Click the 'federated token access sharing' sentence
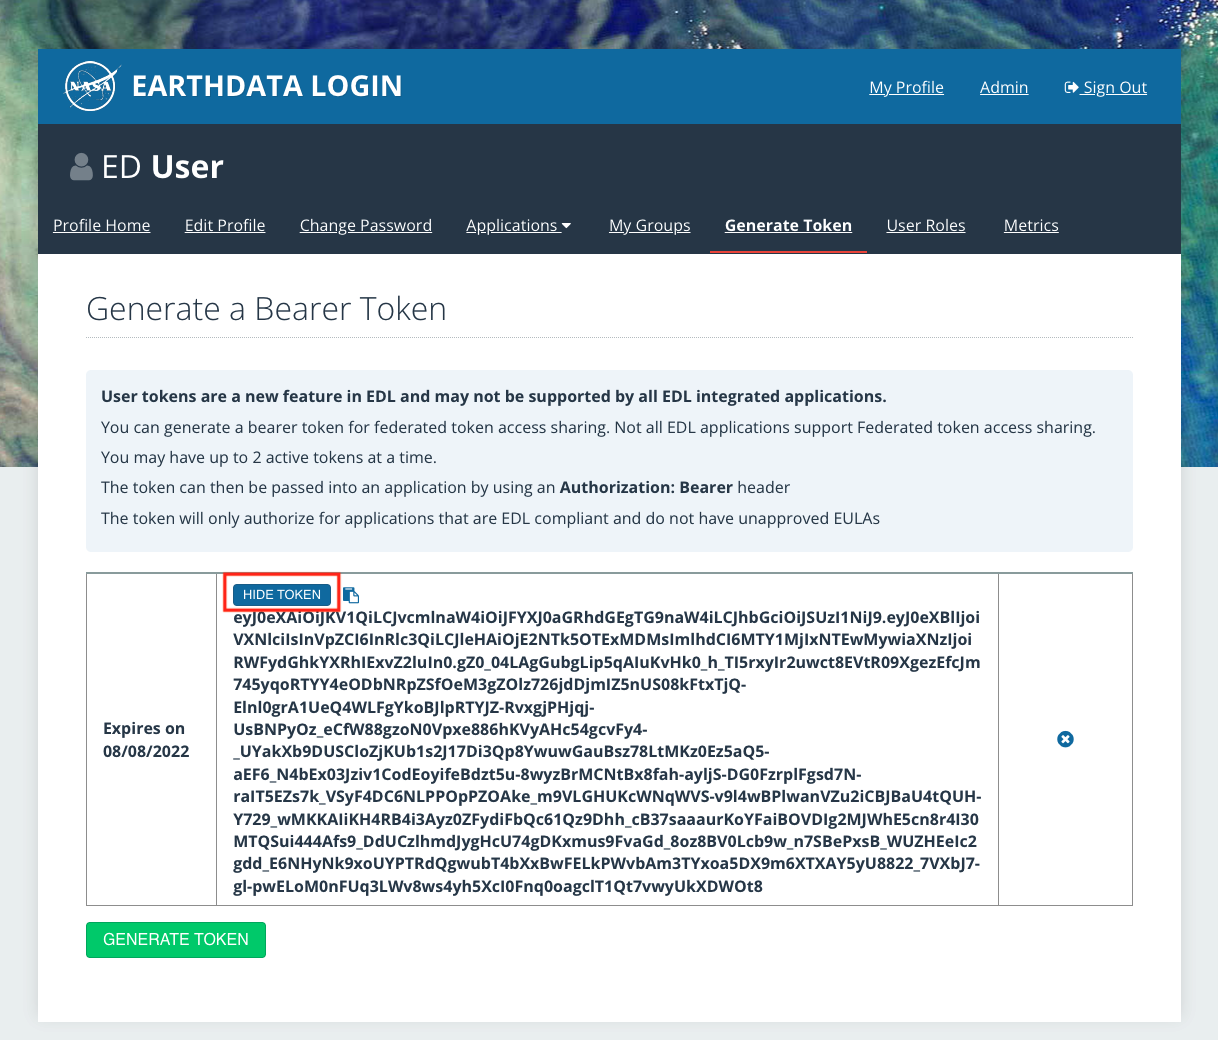Viewport: 1218px width, 1040px height. (598, 427)
